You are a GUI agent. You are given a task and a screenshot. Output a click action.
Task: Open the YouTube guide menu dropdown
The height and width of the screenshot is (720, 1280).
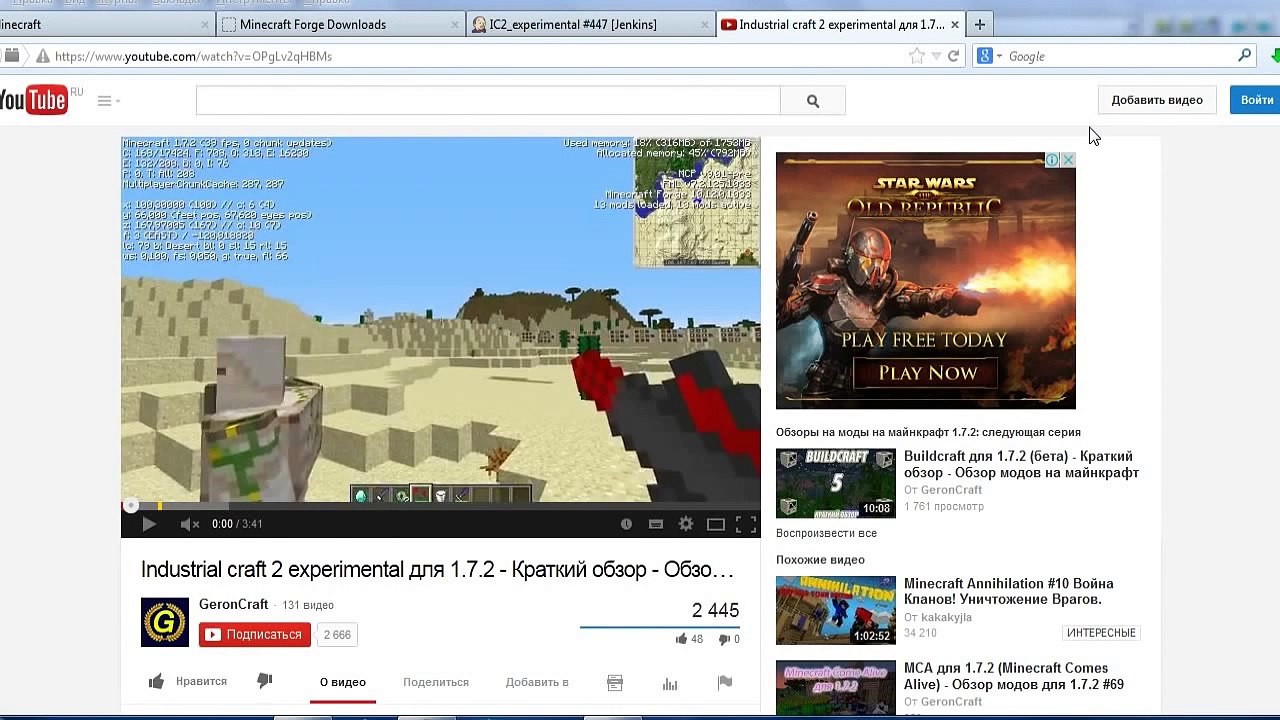click(x=109, y=101)
